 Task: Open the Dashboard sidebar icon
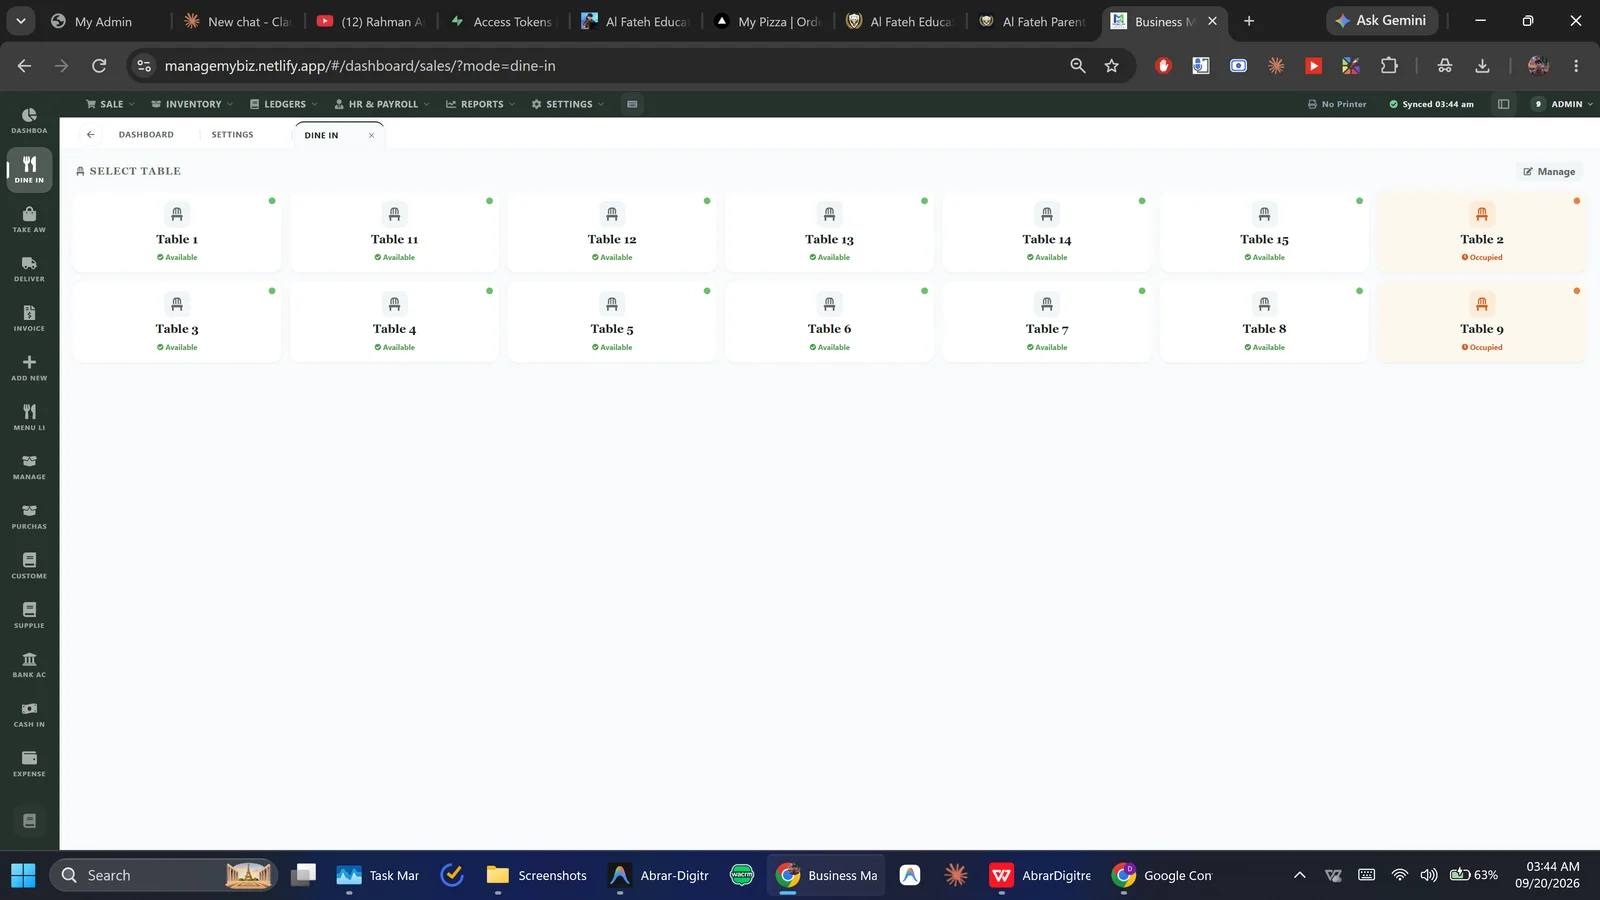coord(29,121)
